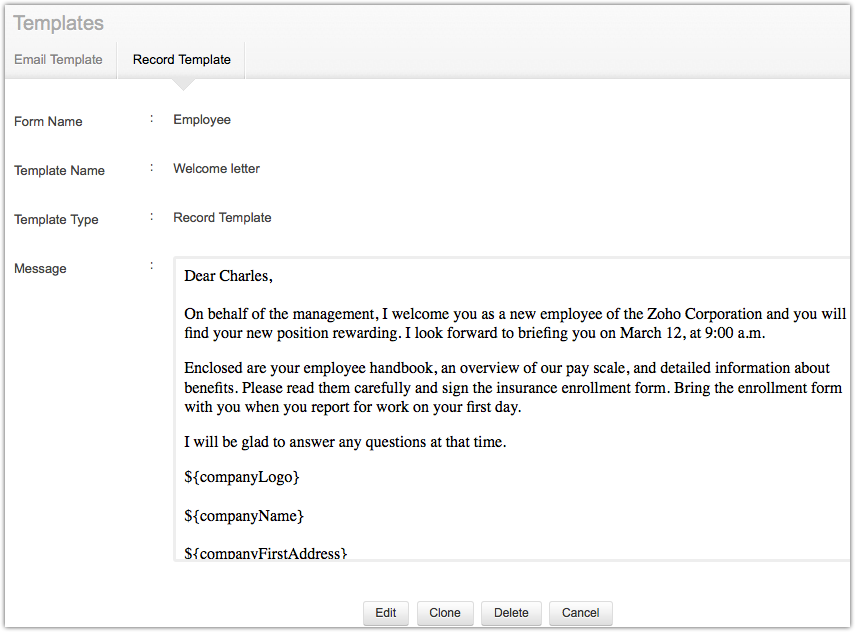Viewport: 855px width, 632px height.
Task: Delete this record template
Action: [x=511, y=613]
